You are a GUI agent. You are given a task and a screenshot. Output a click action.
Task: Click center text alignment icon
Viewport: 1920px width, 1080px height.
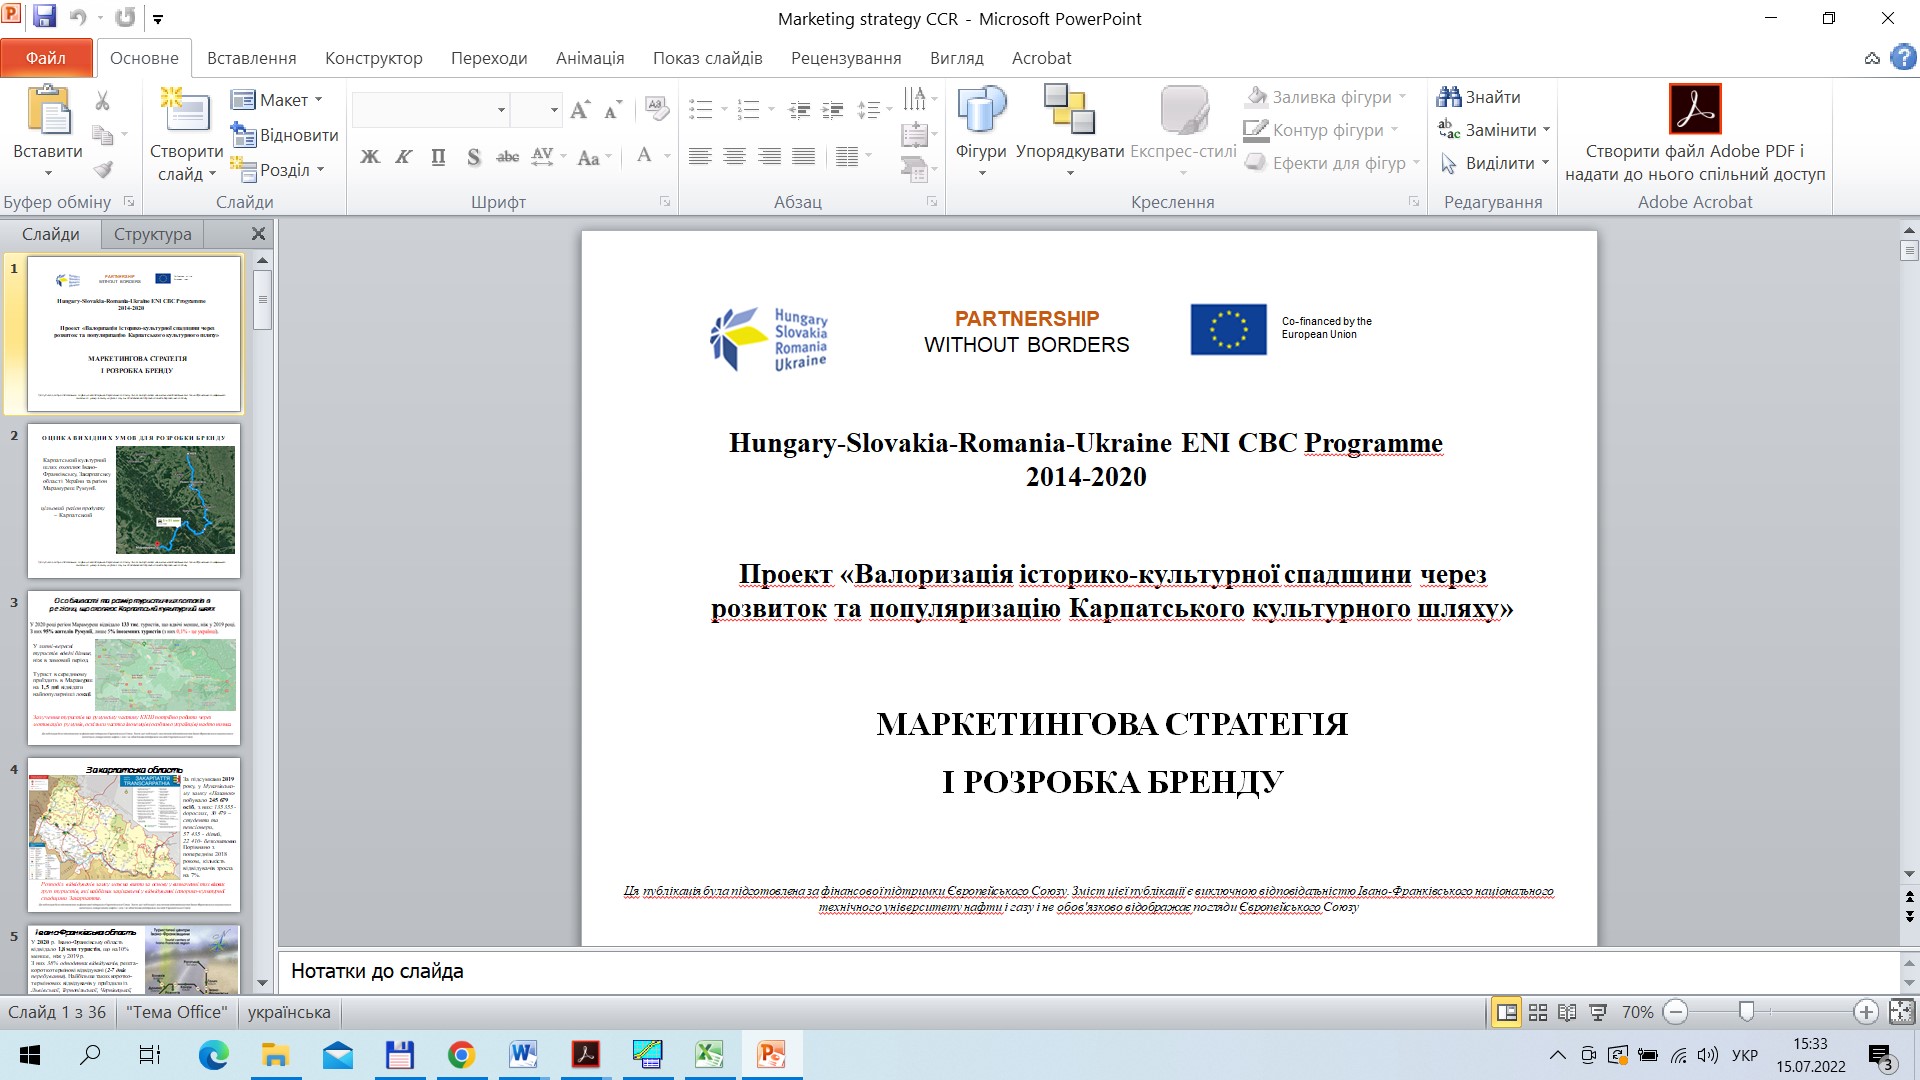tap(734, 157)
